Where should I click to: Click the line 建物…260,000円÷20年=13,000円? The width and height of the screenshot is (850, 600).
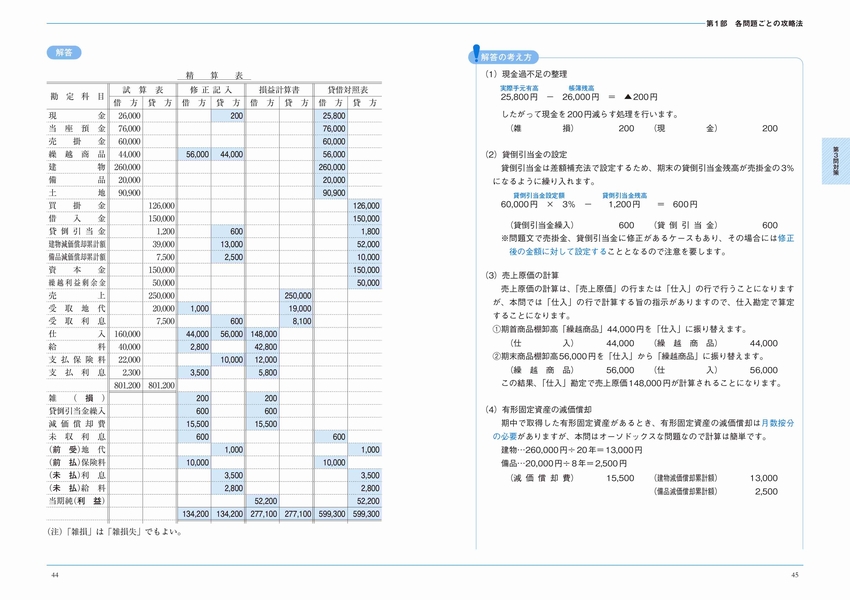click(571, 450)
